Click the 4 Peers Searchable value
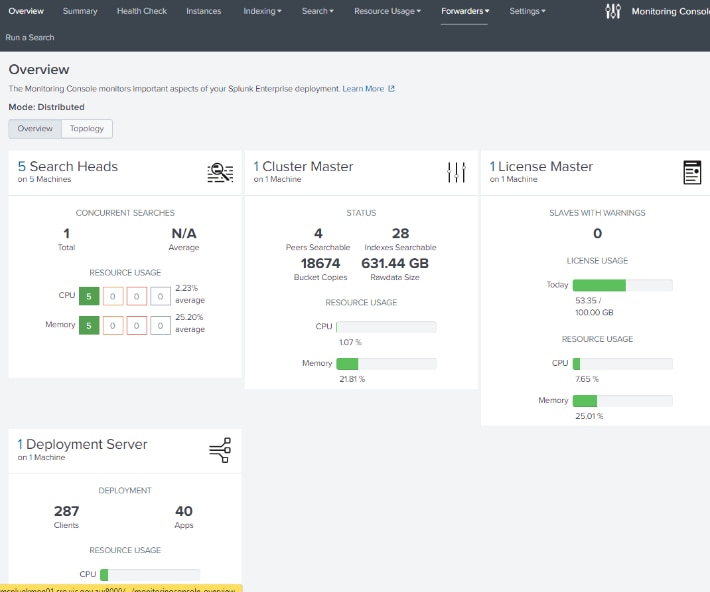 point(318,233)
